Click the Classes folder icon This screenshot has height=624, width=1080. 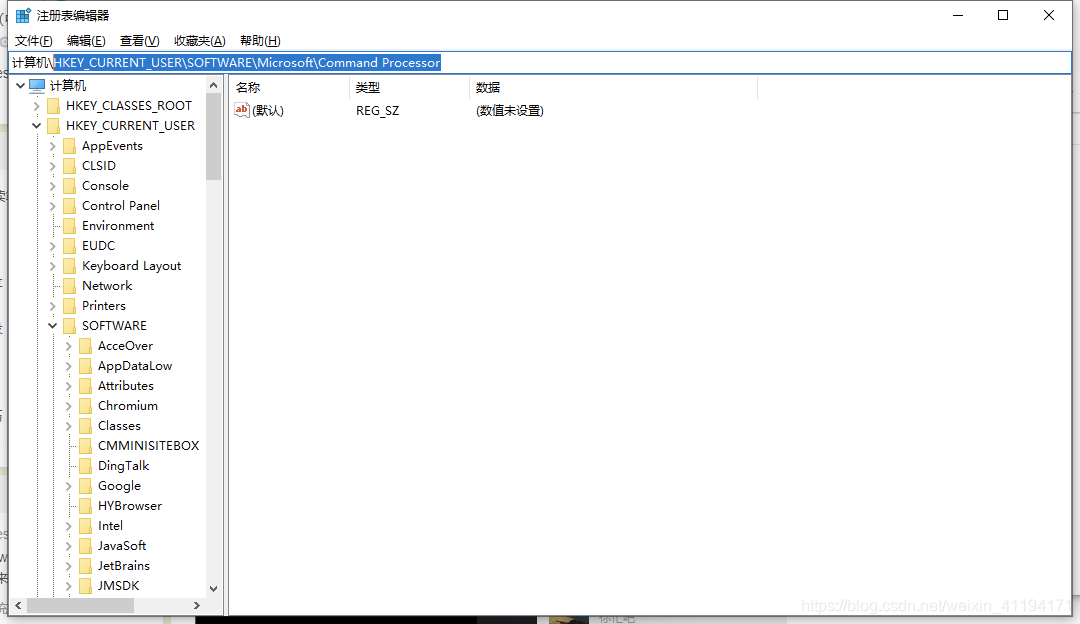[85, 426]
